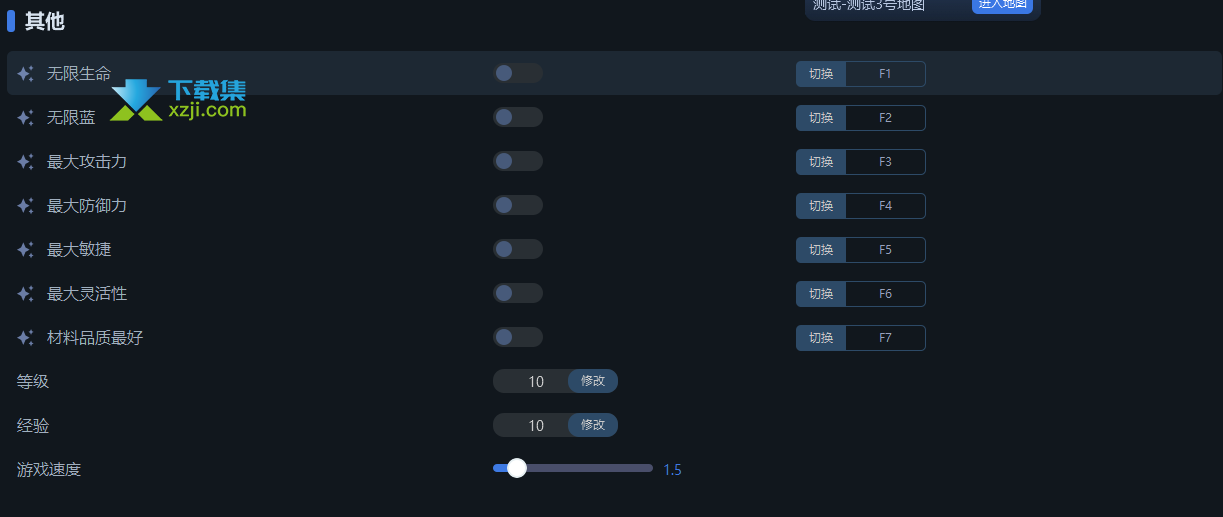1223x517 pixels.
Task: Click the 游戏速度 slider handle
Action: click(517, 468)
